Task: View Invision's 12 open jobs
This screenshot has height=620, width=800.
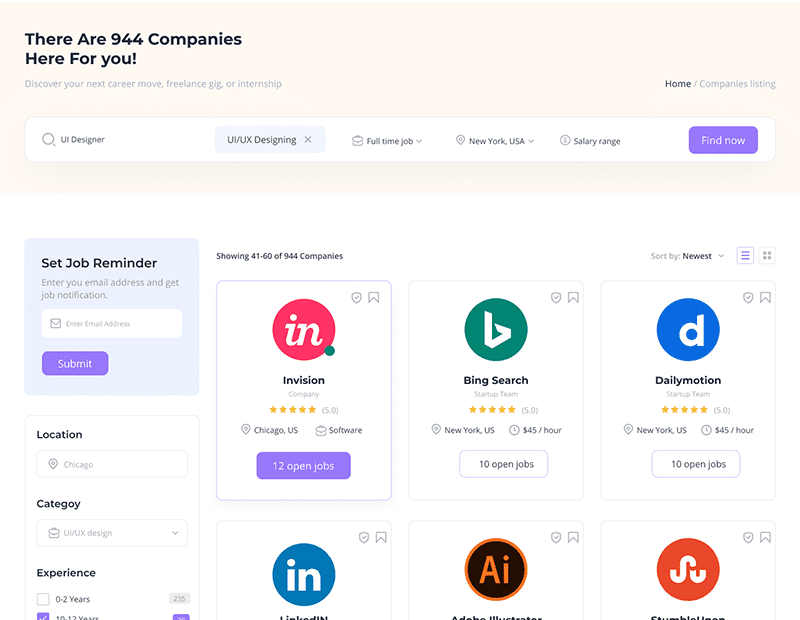Action: click(303, 465)
